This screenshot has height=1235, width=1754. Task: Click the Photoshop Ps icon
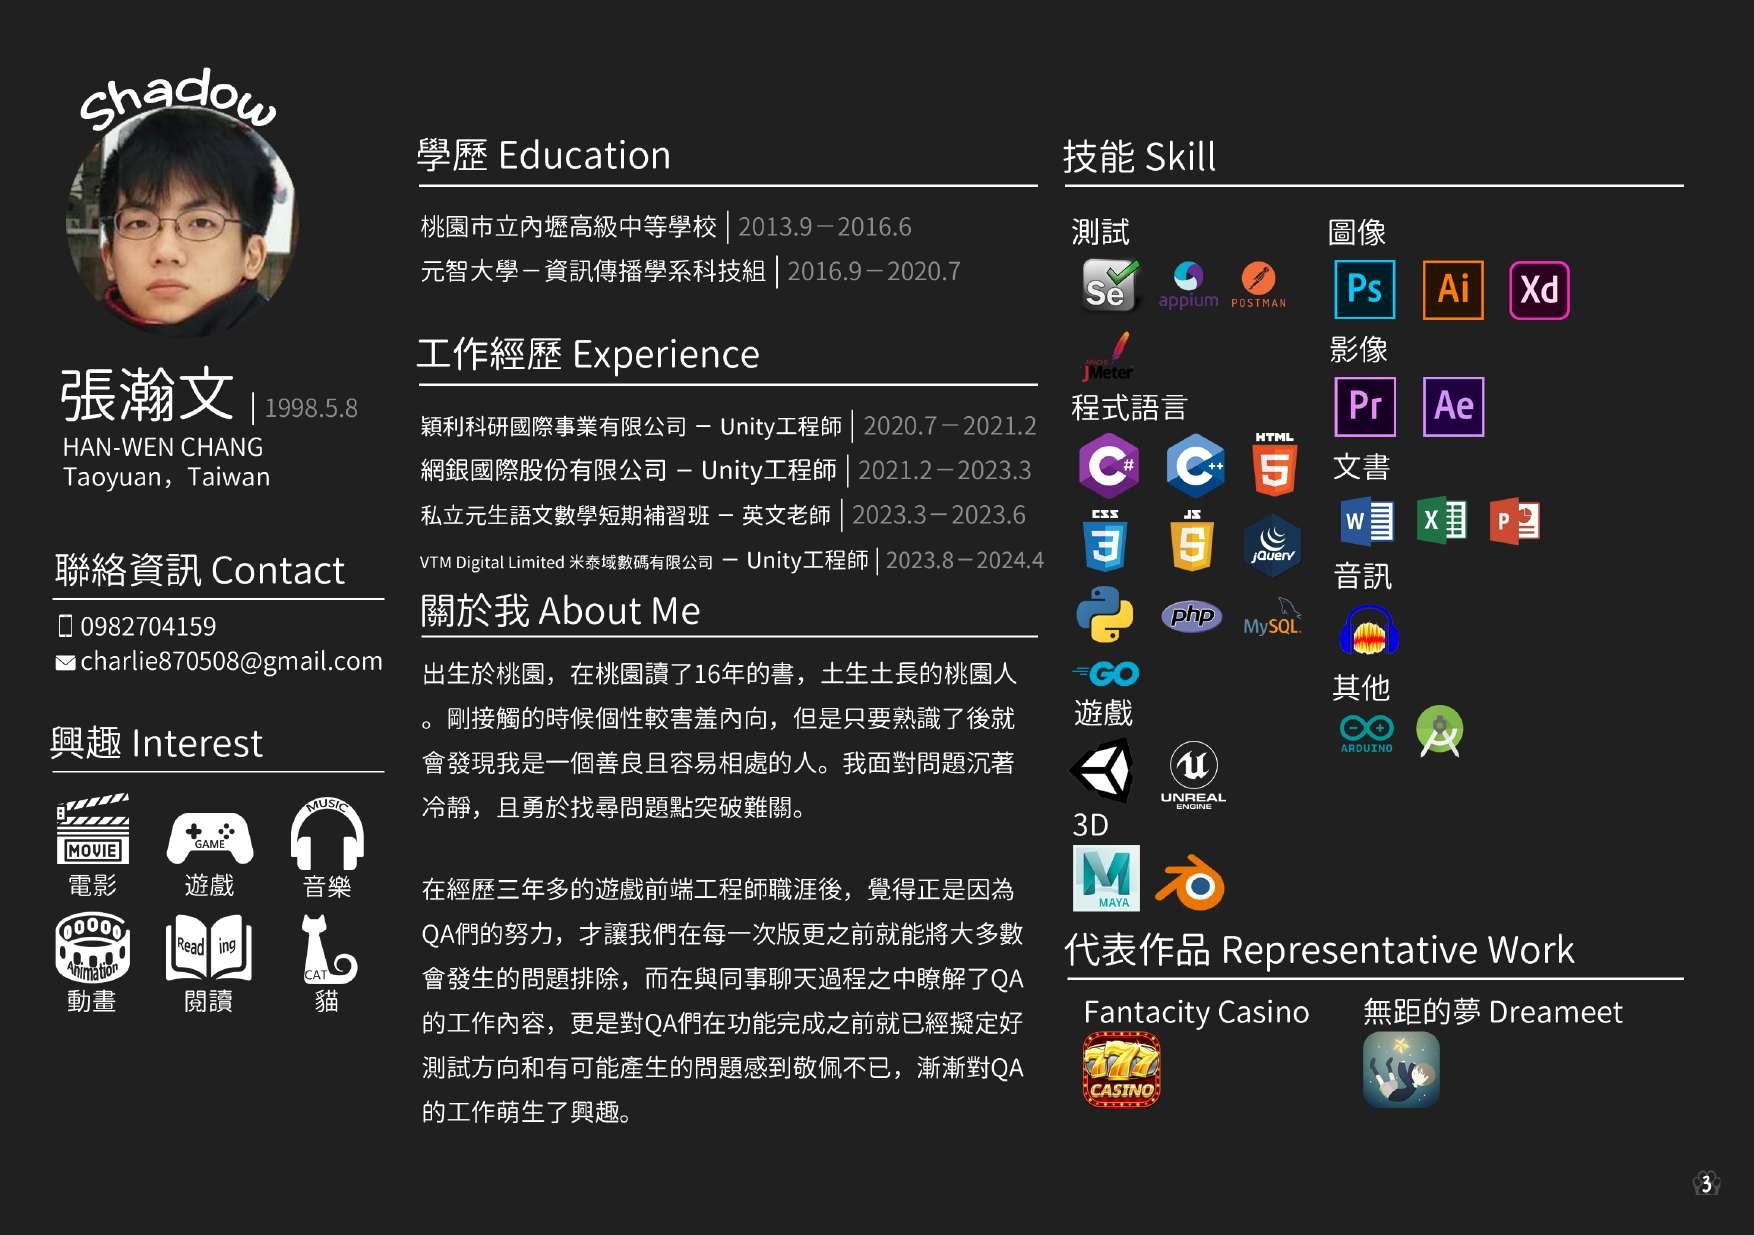1365,290
